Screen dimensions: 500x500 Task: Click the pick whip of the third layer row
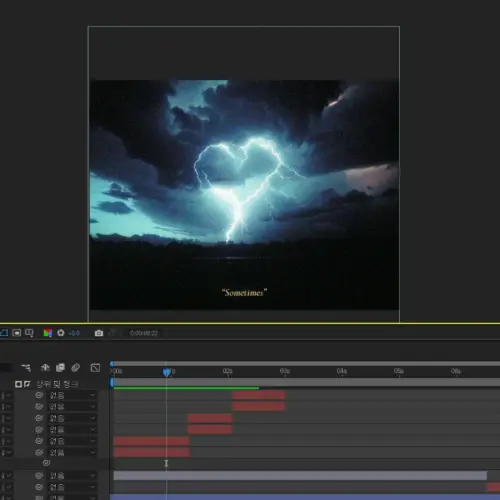39,418
